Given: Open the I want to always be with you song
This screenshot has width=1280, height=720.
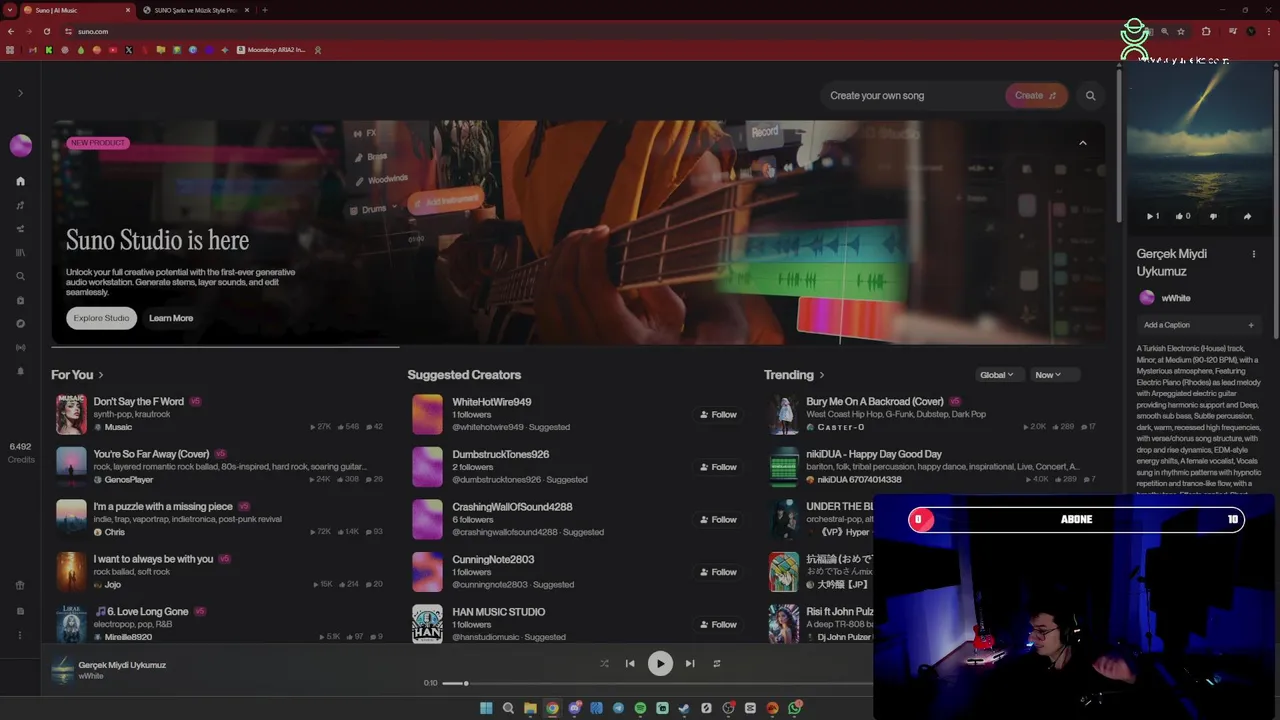Looking at the screenshot, I should 153,559.
